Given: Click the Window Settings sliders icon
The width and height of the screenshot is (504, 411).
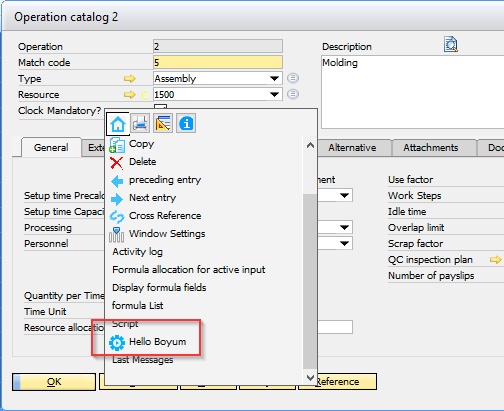Looking at the screenshot, I should click(x=117, y=235).
